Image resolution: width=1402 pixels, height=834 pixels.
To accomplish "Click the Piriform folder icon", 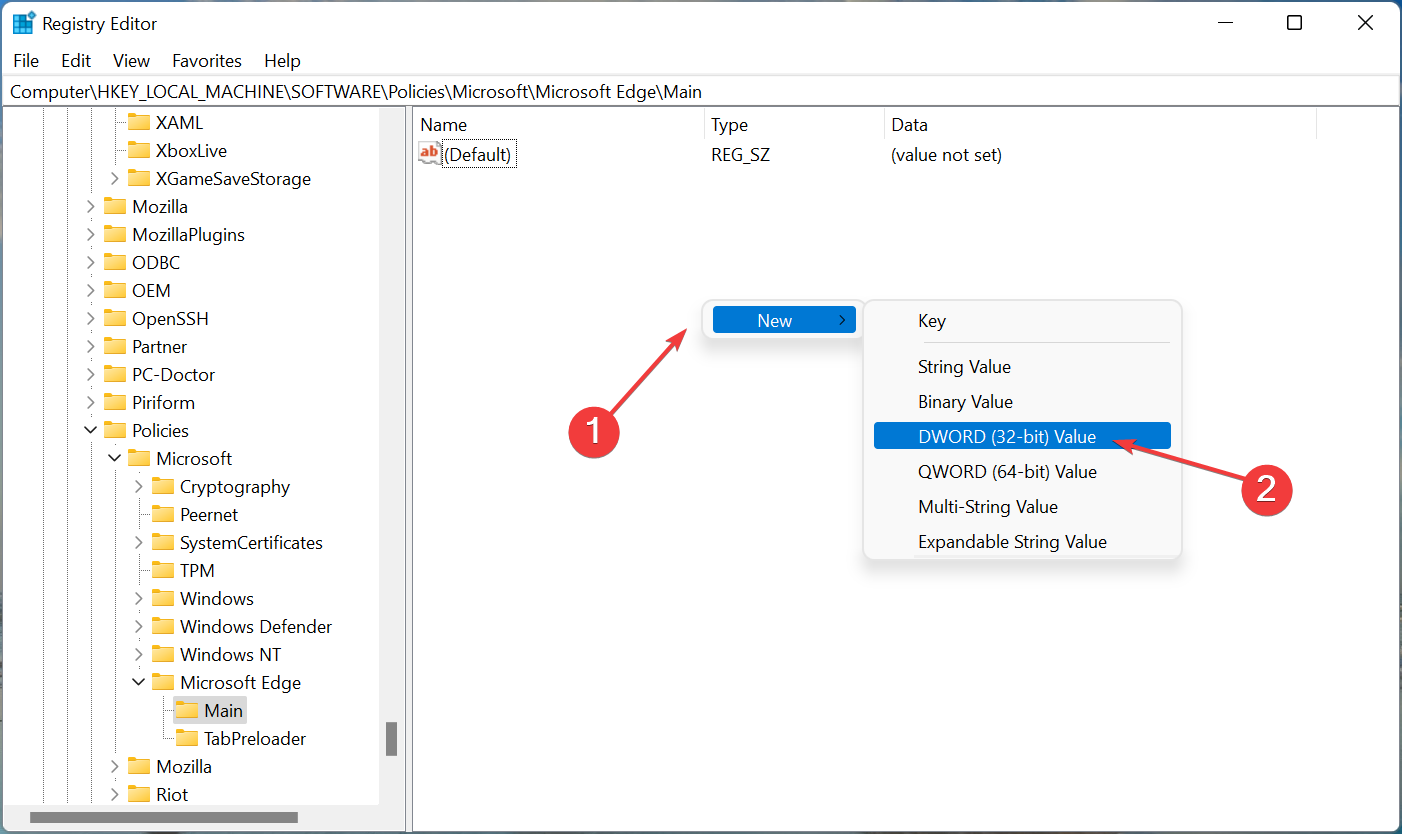I will click(115, 402).
